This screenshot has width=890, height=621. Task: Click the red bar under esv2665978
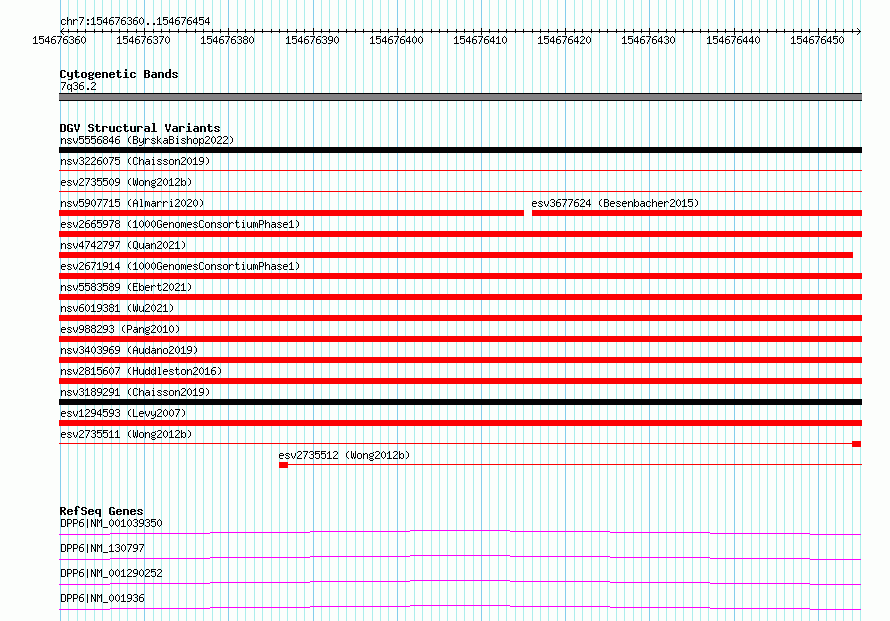point(460,234)
